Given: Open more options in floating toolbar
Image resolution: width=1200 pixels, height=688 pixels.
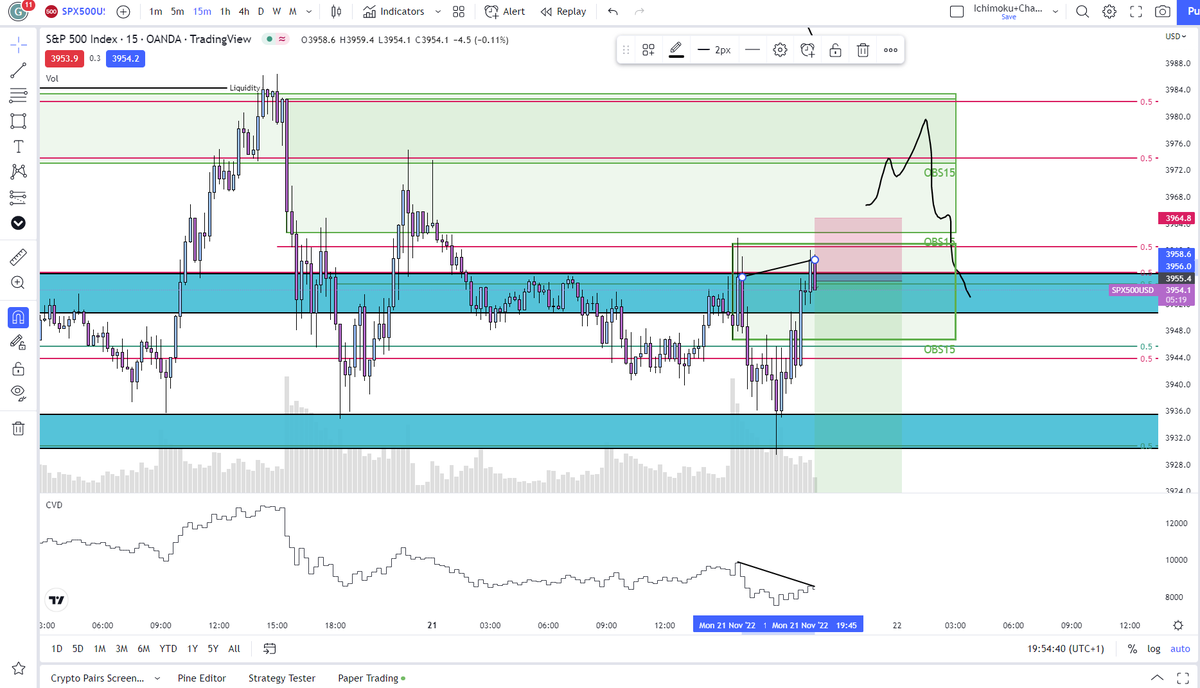Looking at the screenshot, I should click(890, 49).
